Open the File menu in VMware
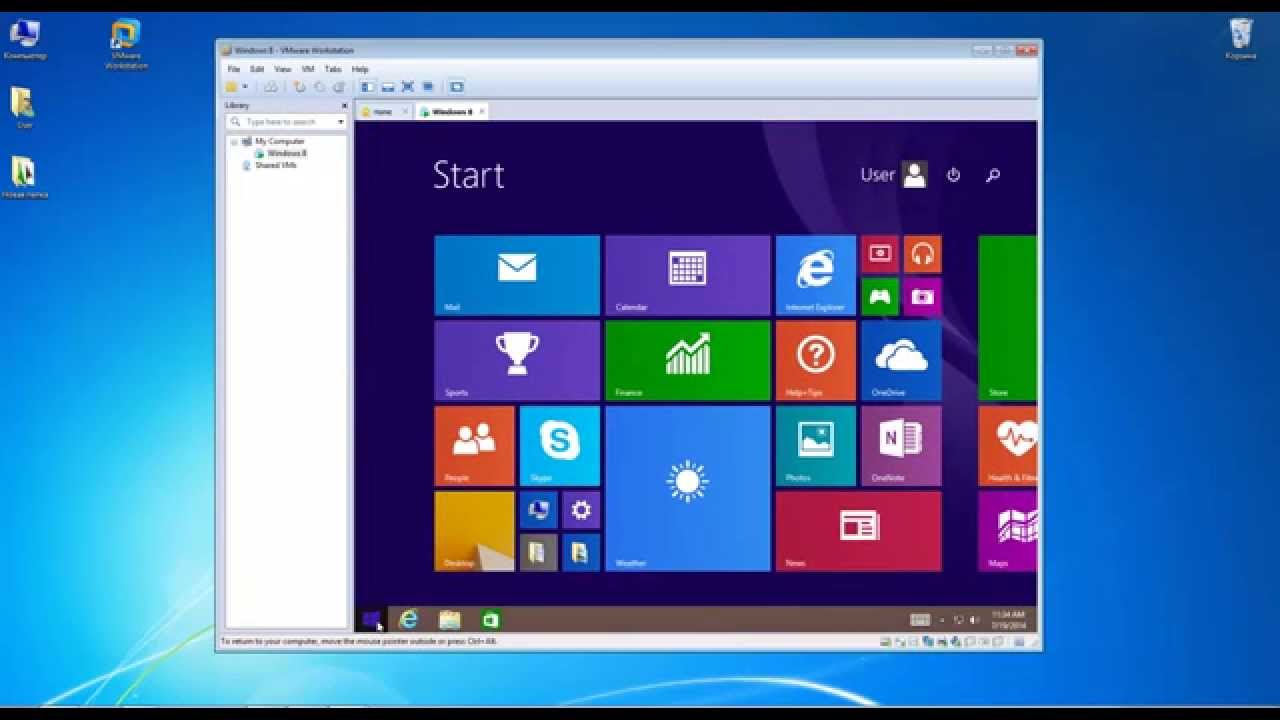This screenshot has height=720, width=1280. tap(233, 69)
